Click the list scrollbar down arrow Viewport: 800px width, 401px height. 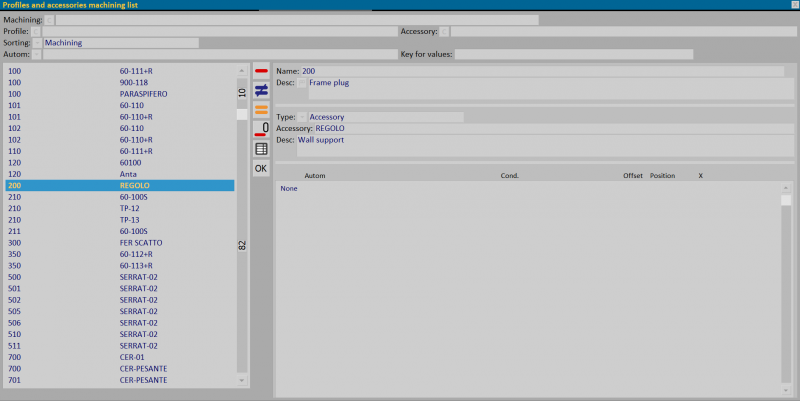coord(242,380)
